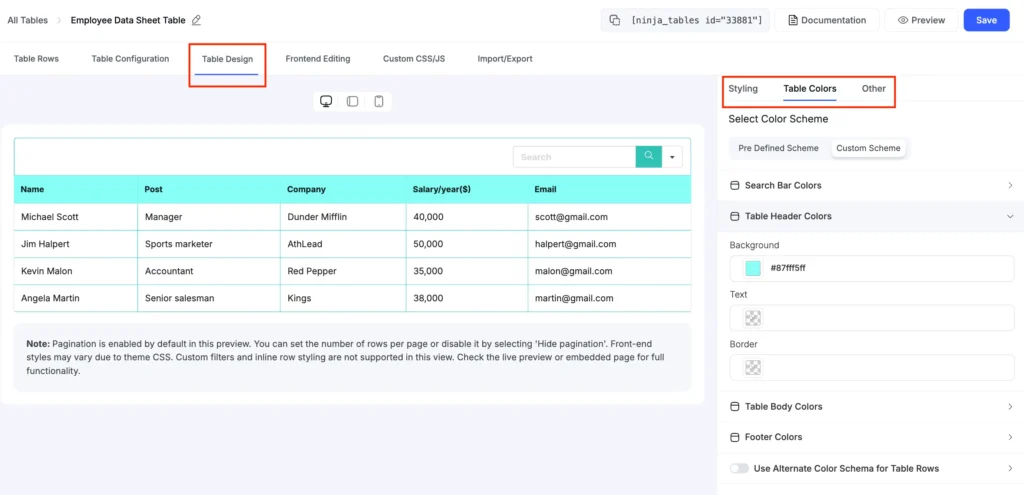Click the 38,000 salary cell

[466, 298]
